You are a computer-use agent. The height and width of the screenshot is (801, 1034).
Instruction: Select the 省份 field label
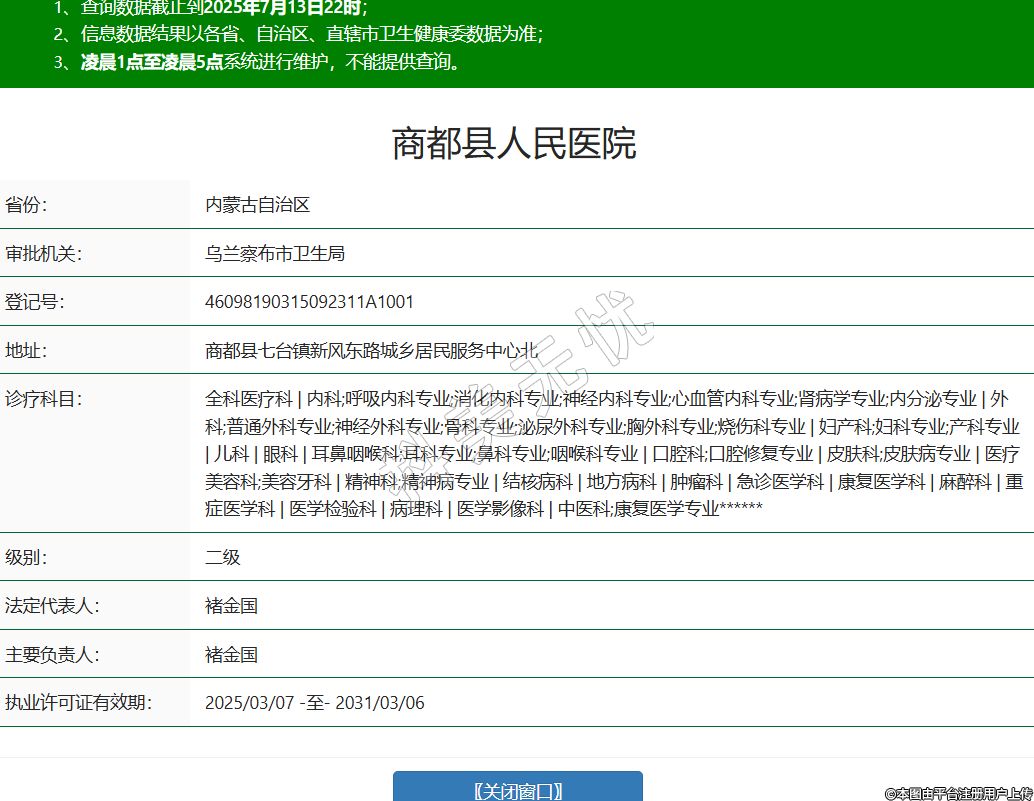(26, 205)
